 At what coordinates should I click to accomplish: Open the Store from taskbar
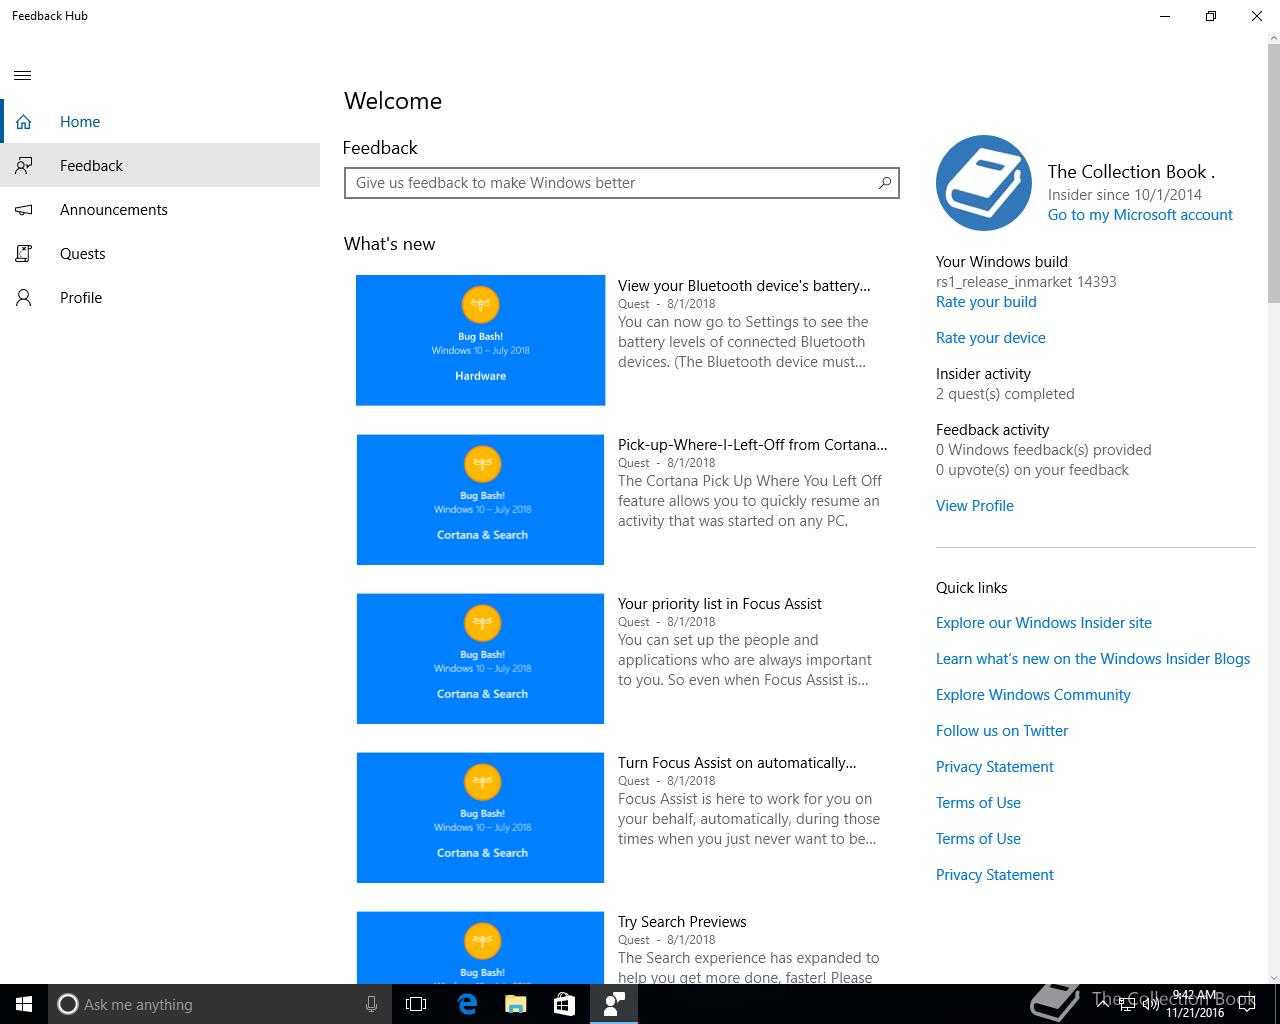(x=564, y=1004)
